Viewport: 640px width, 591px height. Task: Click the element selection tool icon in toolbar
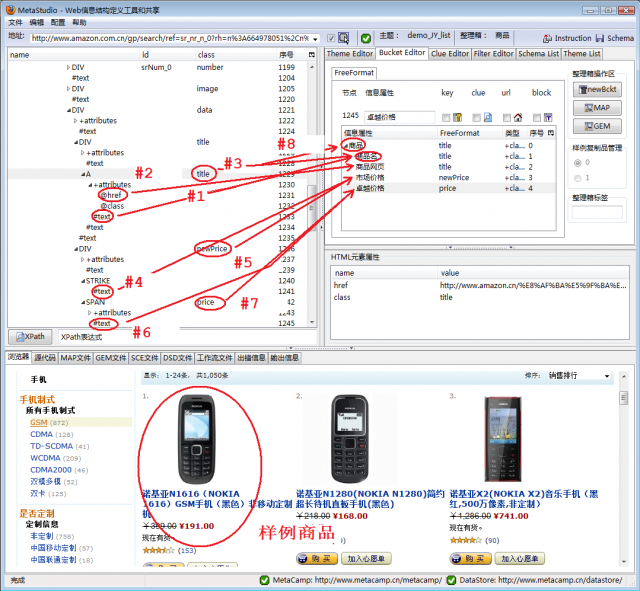point(344,38)
